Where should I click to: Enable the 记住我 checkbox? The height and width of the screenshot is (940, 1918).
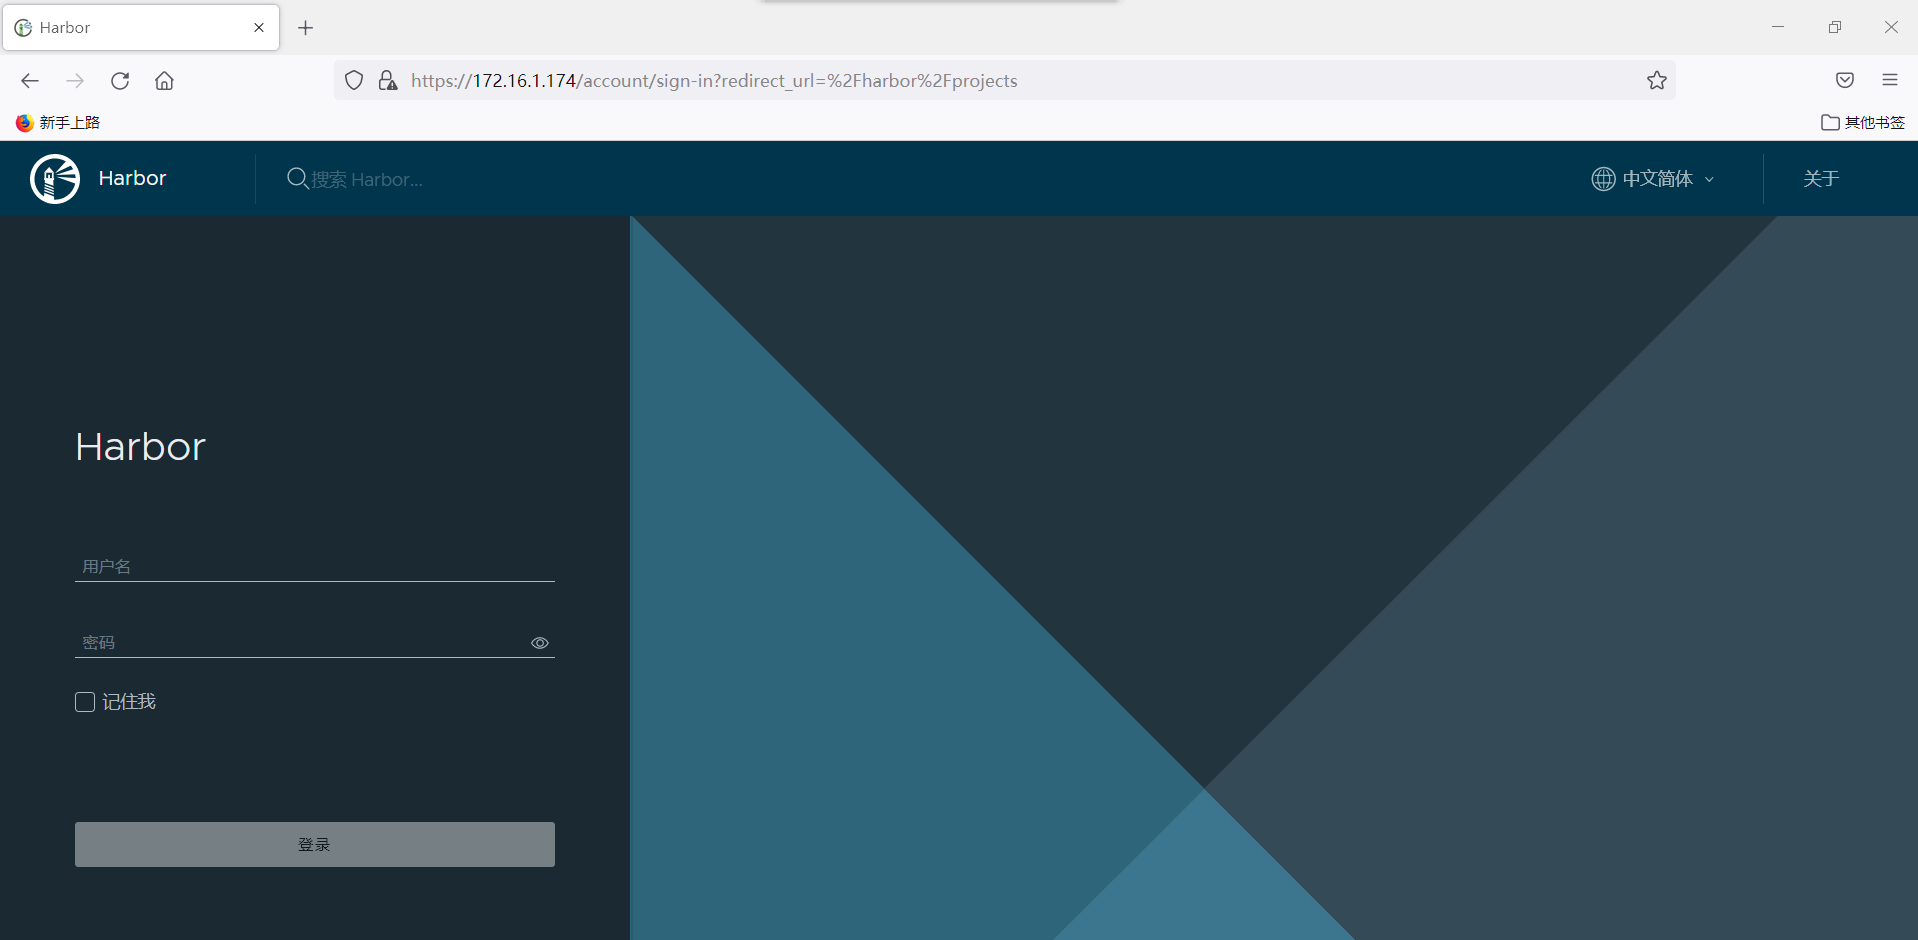(85, 702)
